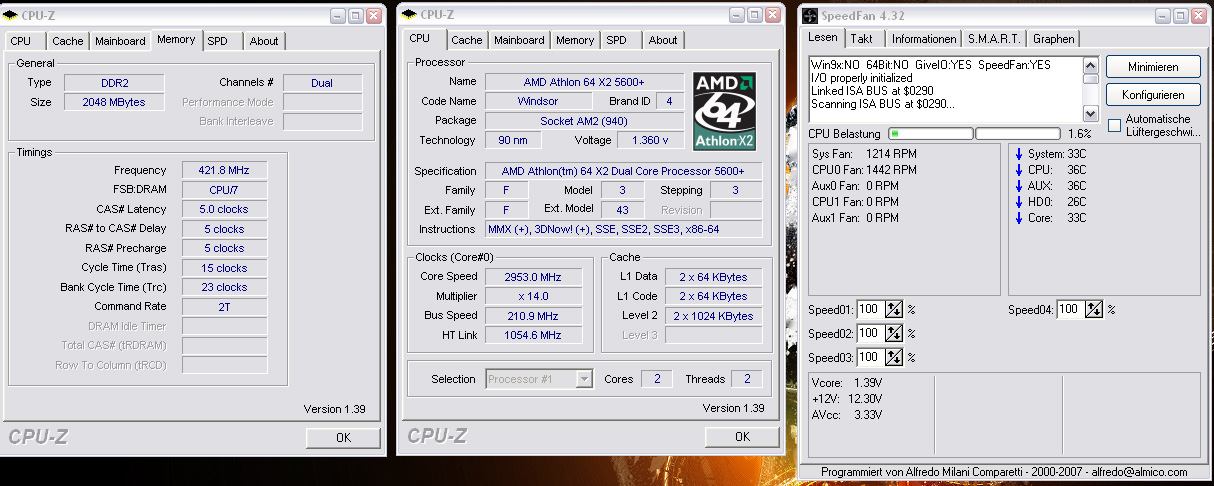1214x486 pixels.
Task: Switch to Memory tab in the Processor CPU-Z window
Action: click(x=575, y=40)
